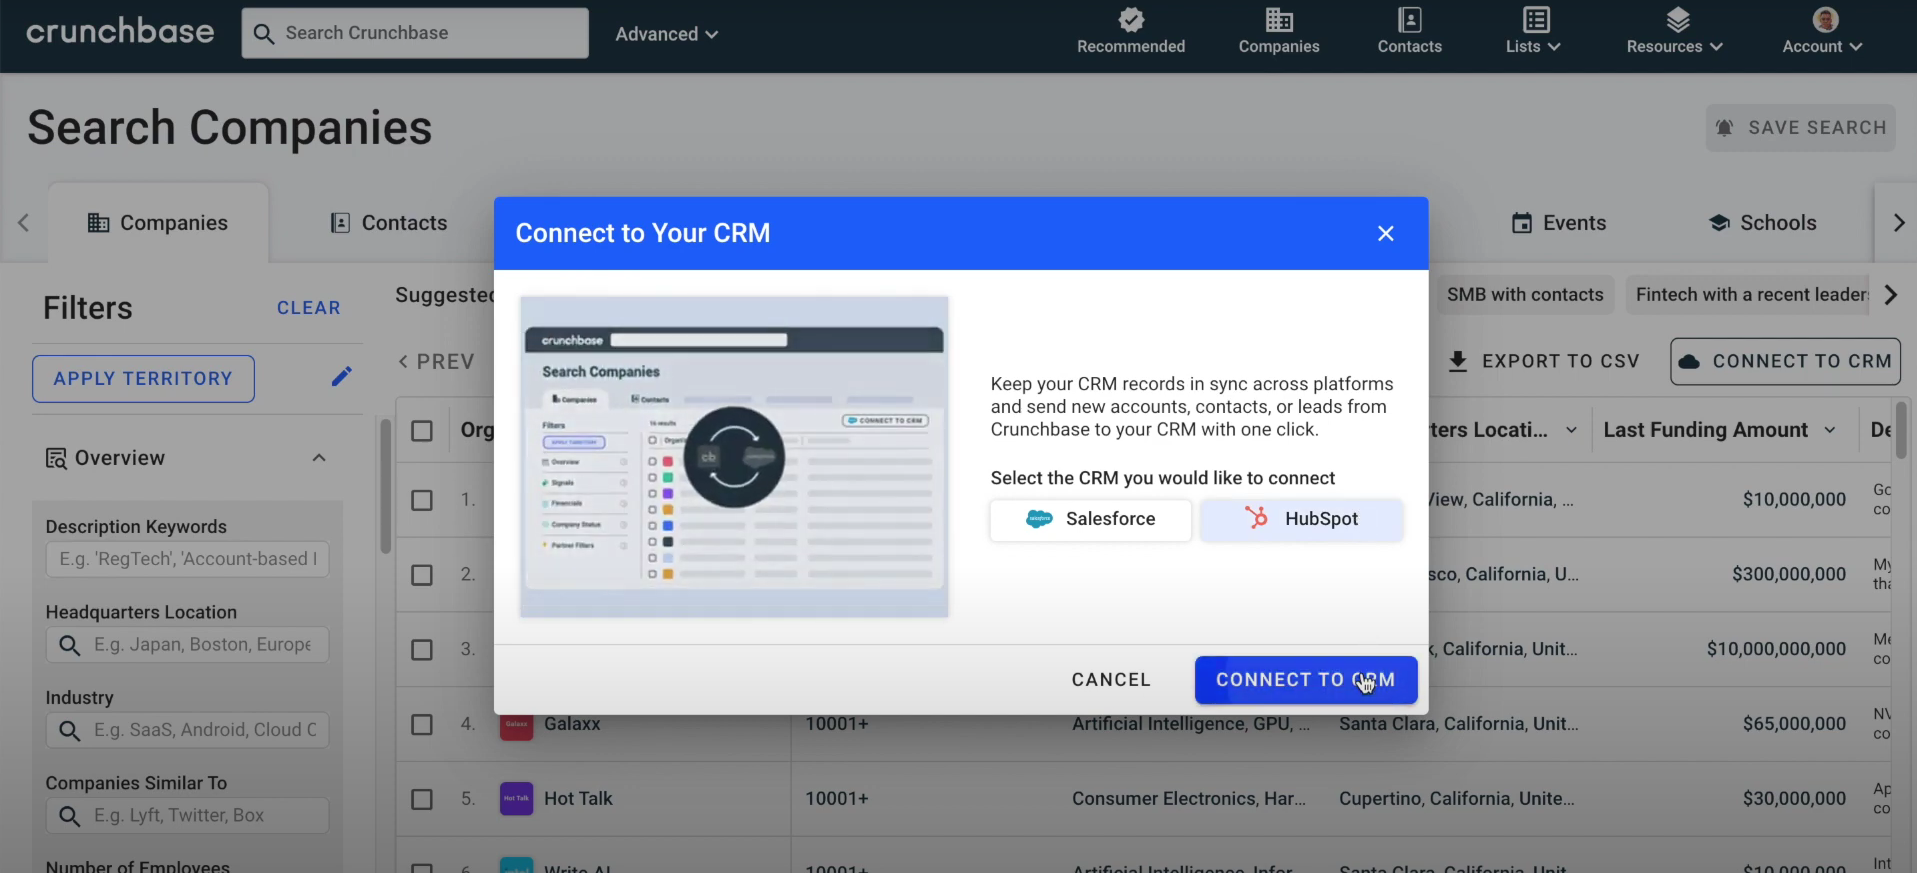Select Fintech with a recent leader suggestion

point(1748,295)
